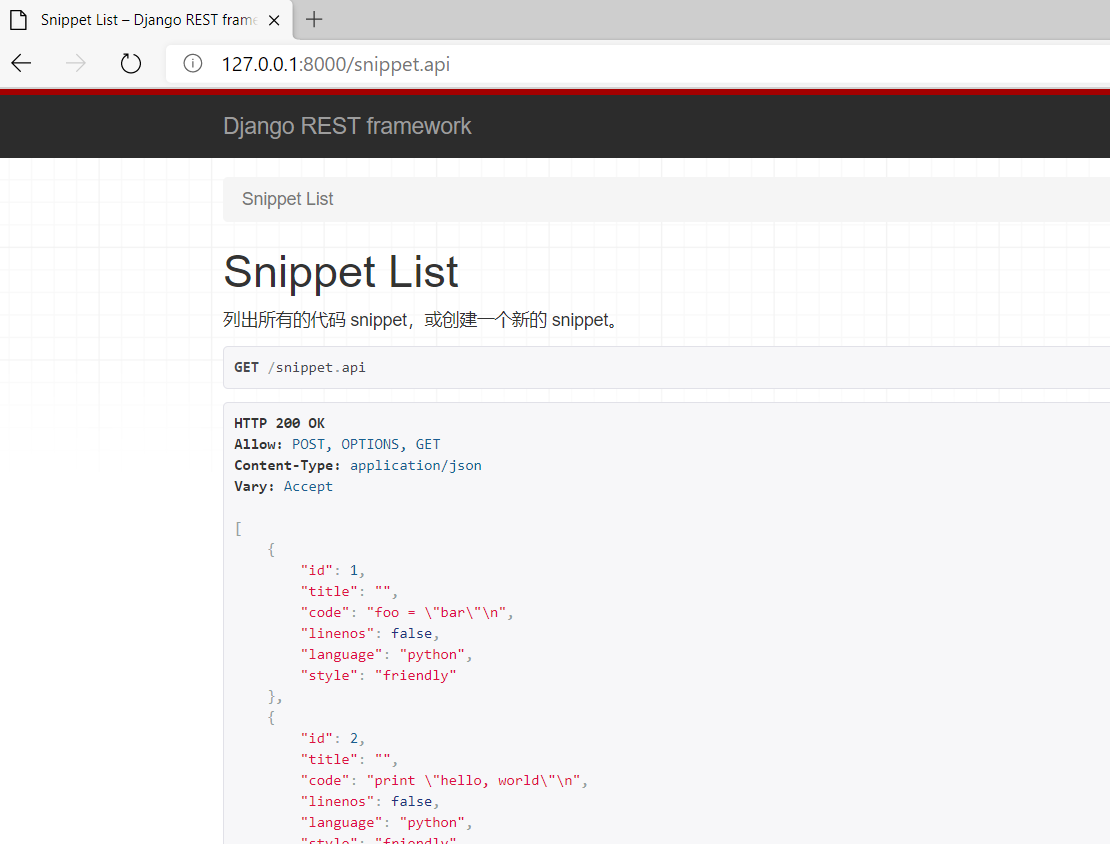Open the Django REST framework brand link
The image size is (1110, 844).
pyautogui.click(x=347, y=126)
